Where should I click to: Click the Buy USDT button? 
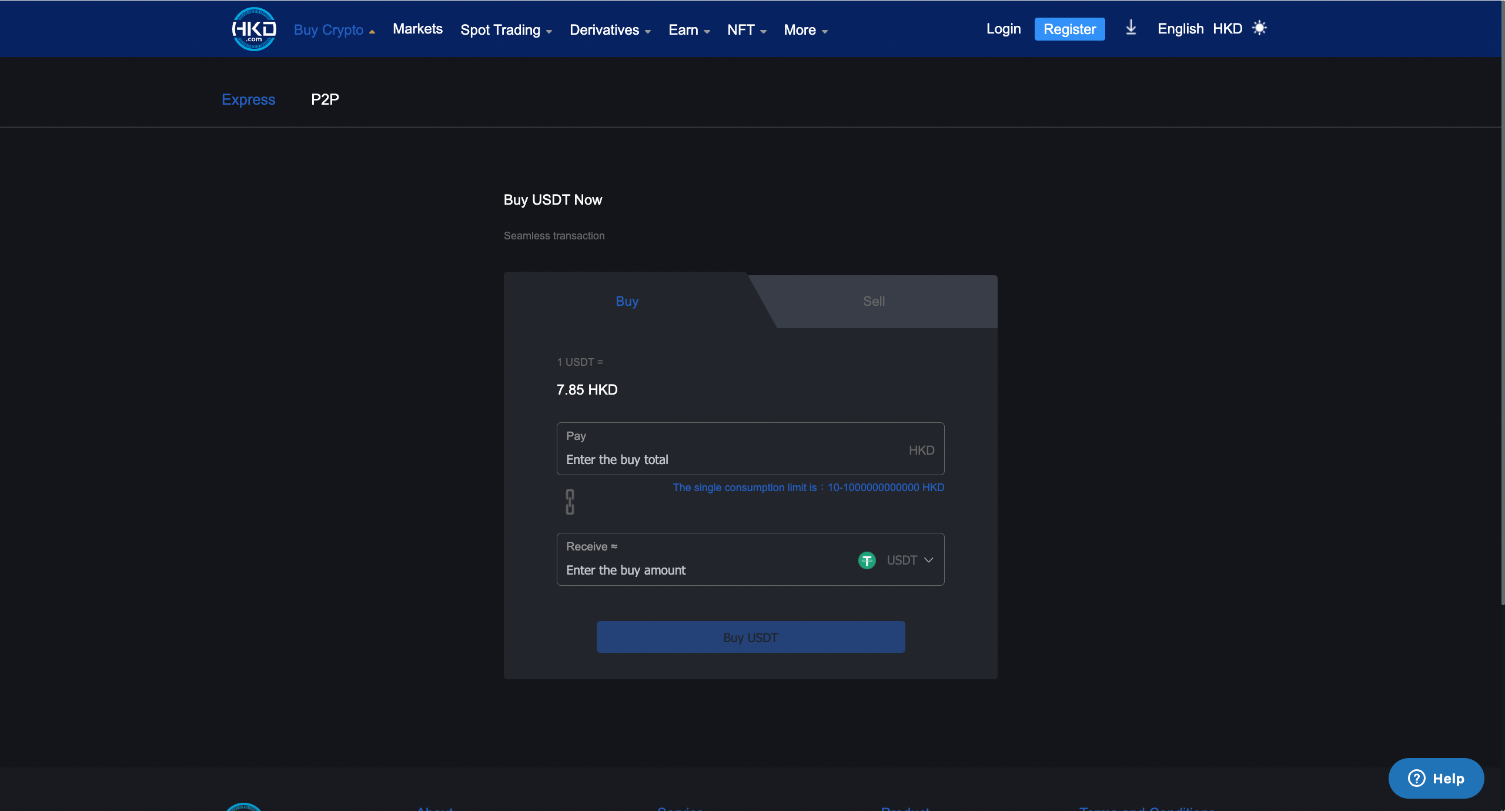(751, 637)
